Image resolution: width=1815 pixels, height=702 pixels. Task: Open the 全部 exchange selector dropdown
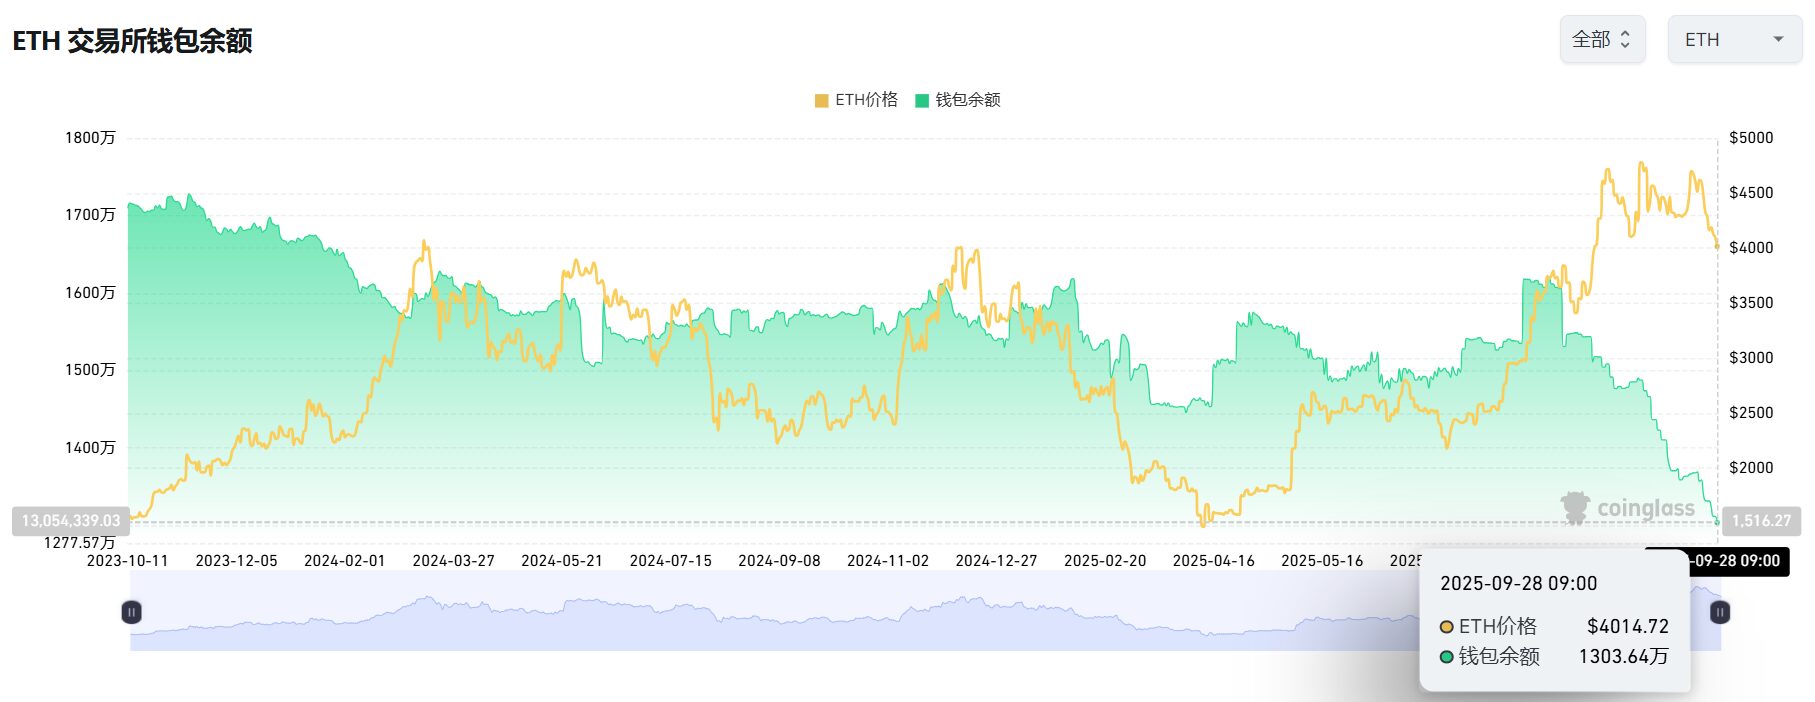[1601, 40]
